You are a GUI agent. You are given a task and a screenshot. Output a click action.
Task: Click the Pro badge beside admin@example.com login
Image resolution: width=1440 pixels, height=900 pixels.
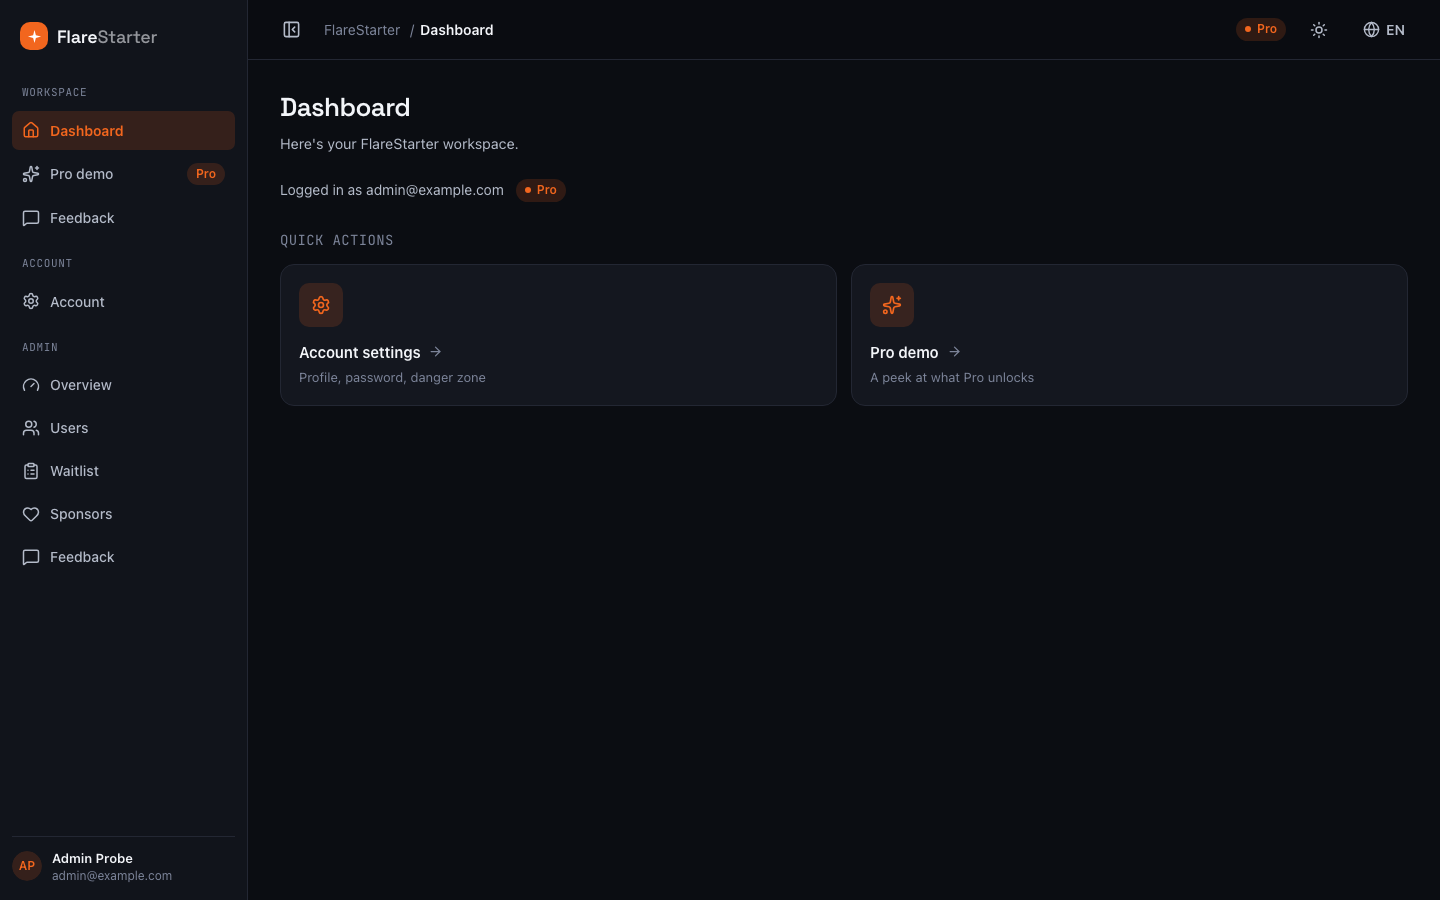(541, 190)
